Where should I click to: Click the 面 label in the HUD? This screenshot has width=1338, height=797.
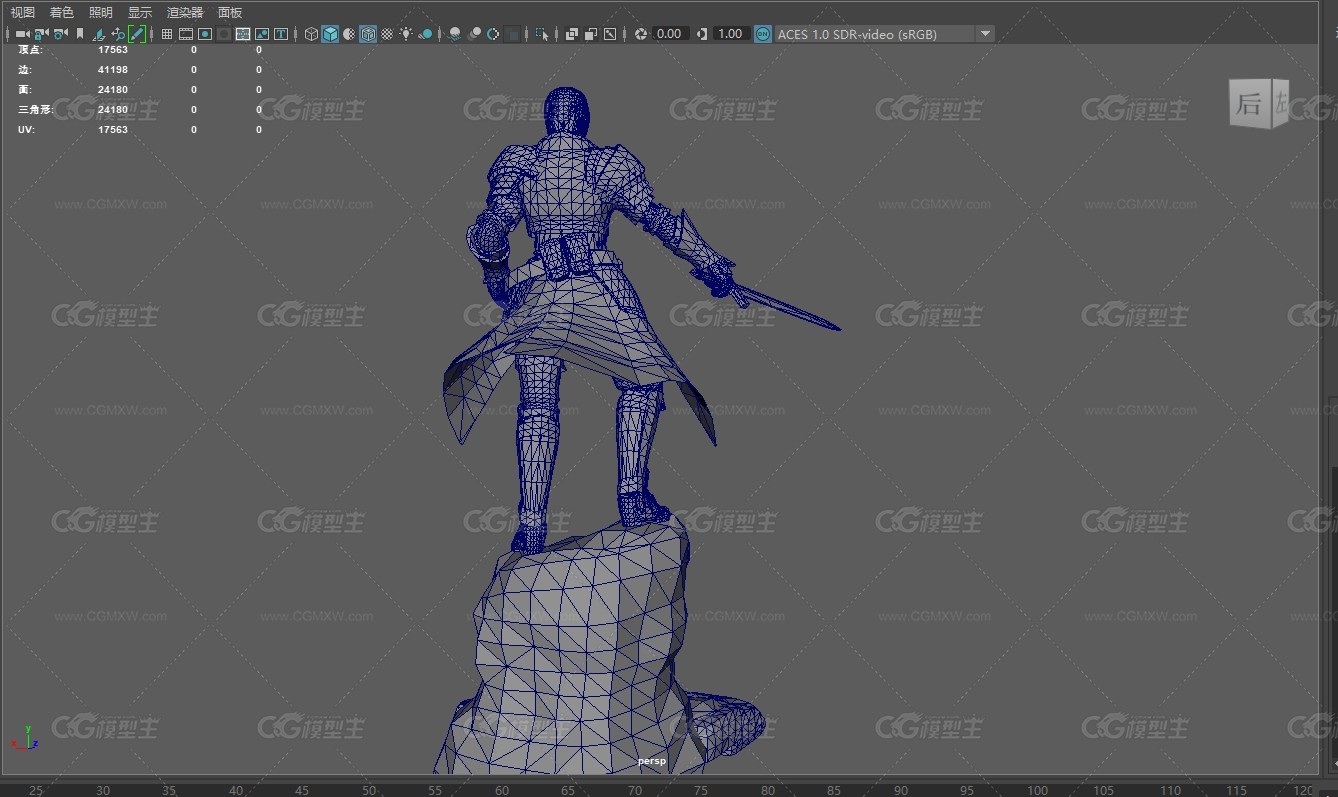(x=24, y=90)
